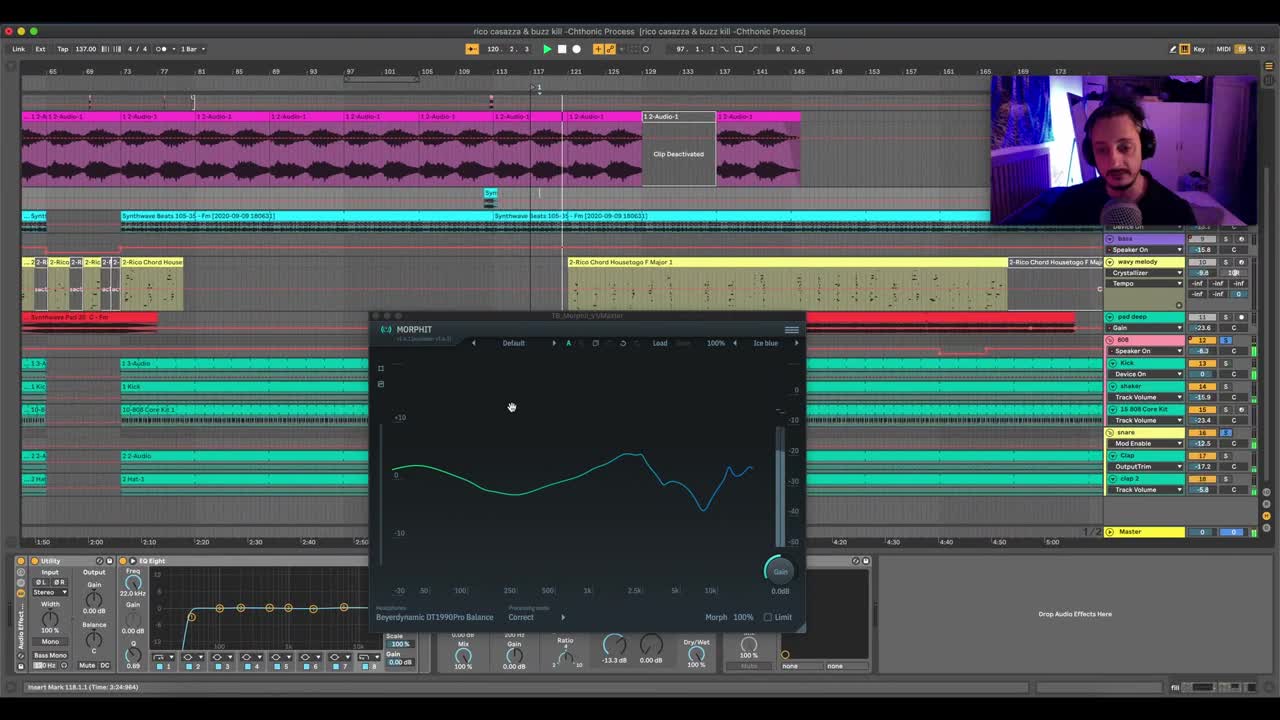Click the arrow next to Correct mode
Viewport: 1280px width, 720px height.
[x=563, y=617]
